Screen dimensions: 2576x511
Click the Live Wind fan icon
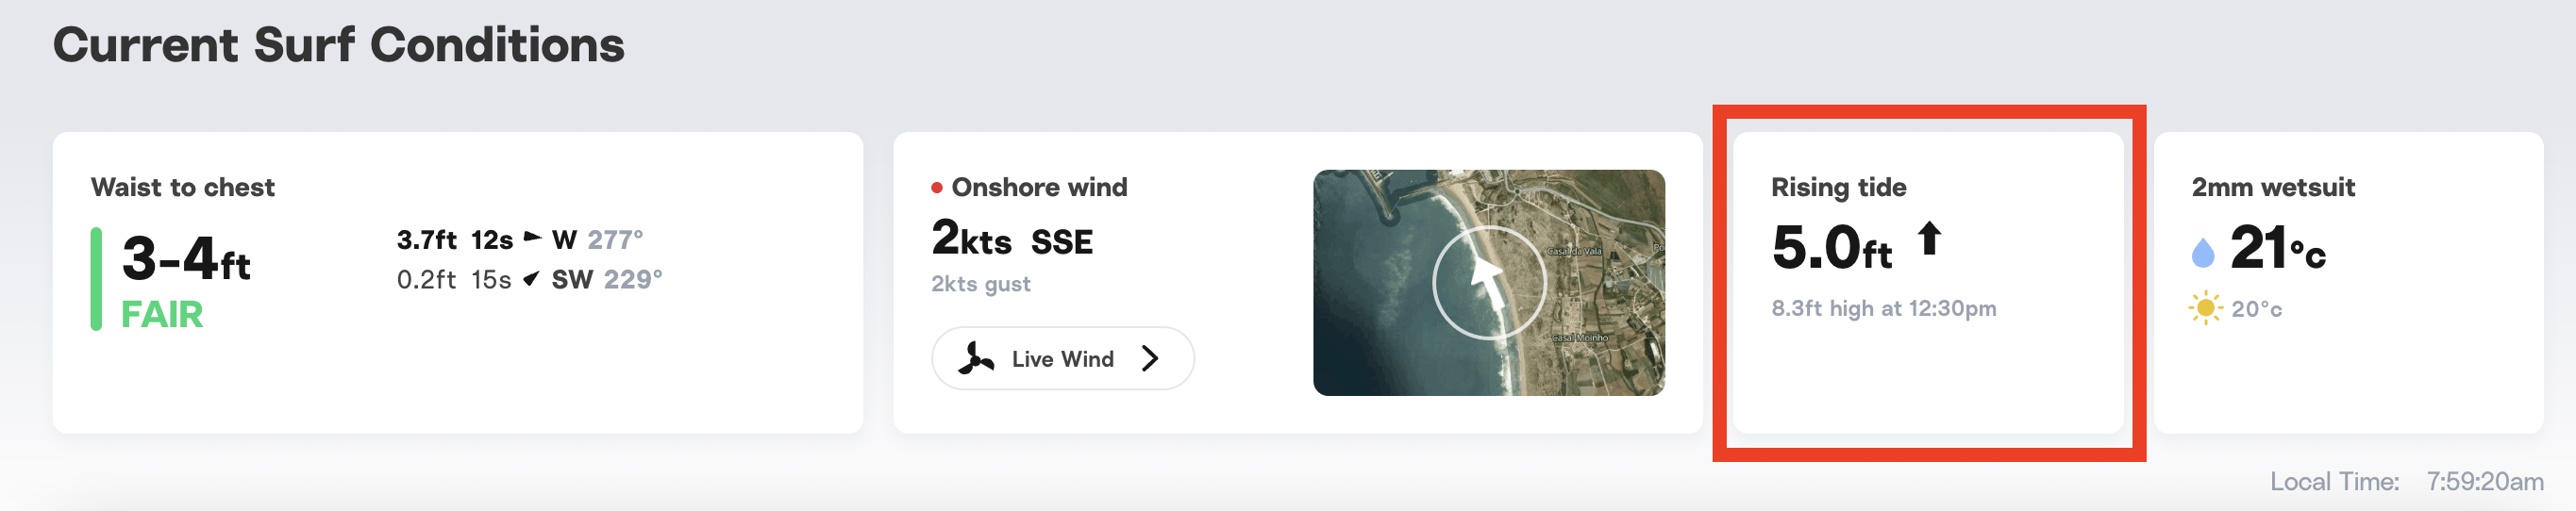click(976, 358)
